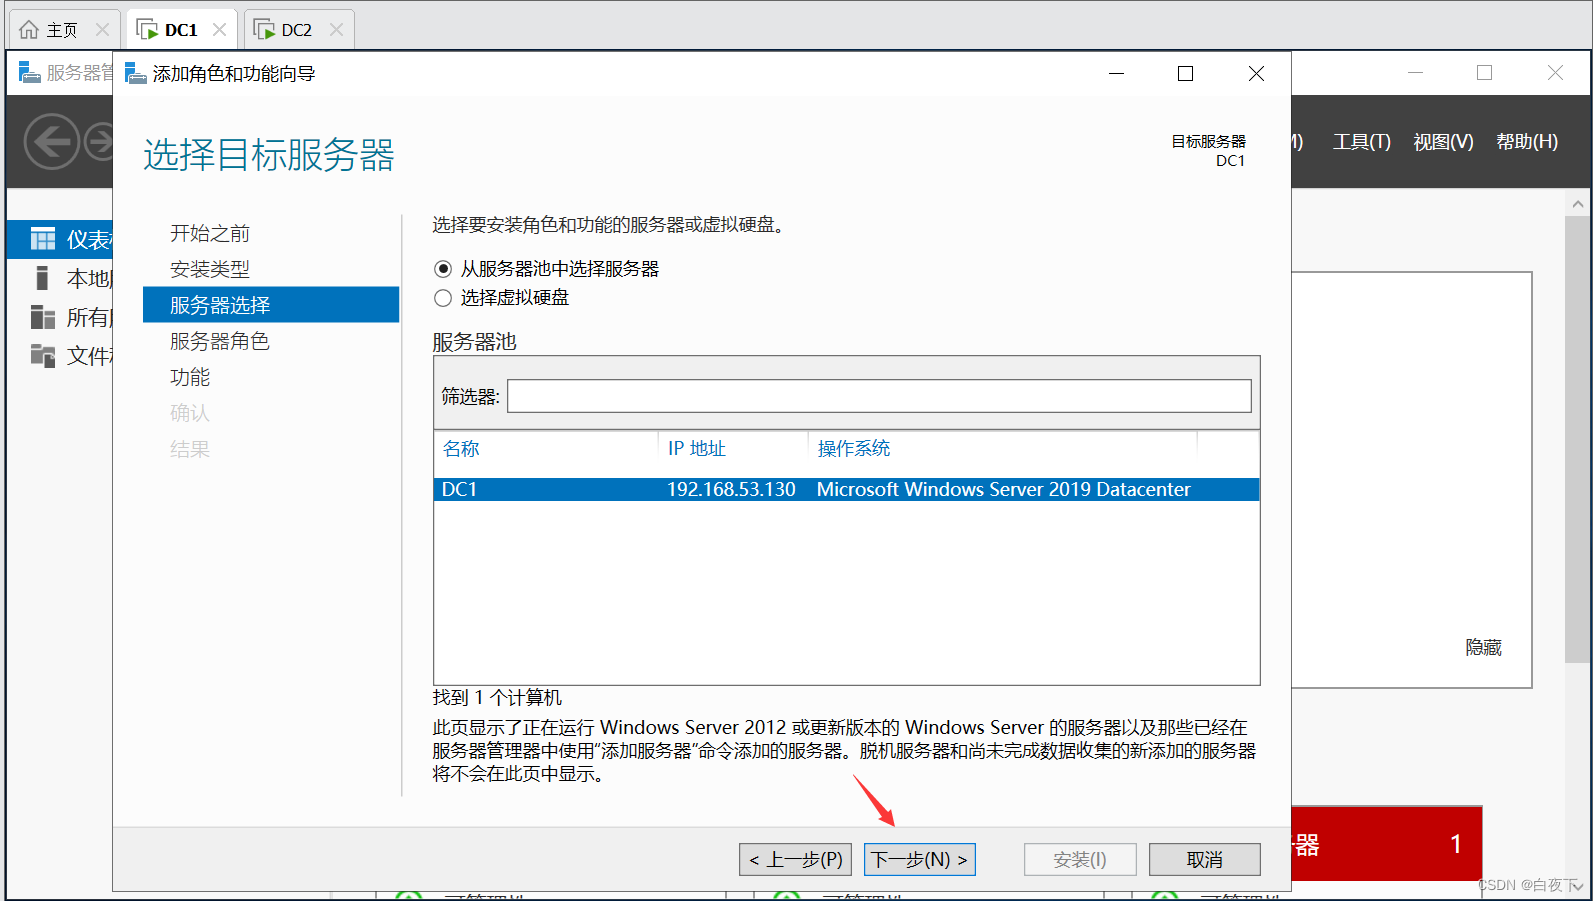Click the 隐藏 link in Server Manager
Viewport: 1593px width, 901px height.
pyautogui.click(x=1483, y=648)
